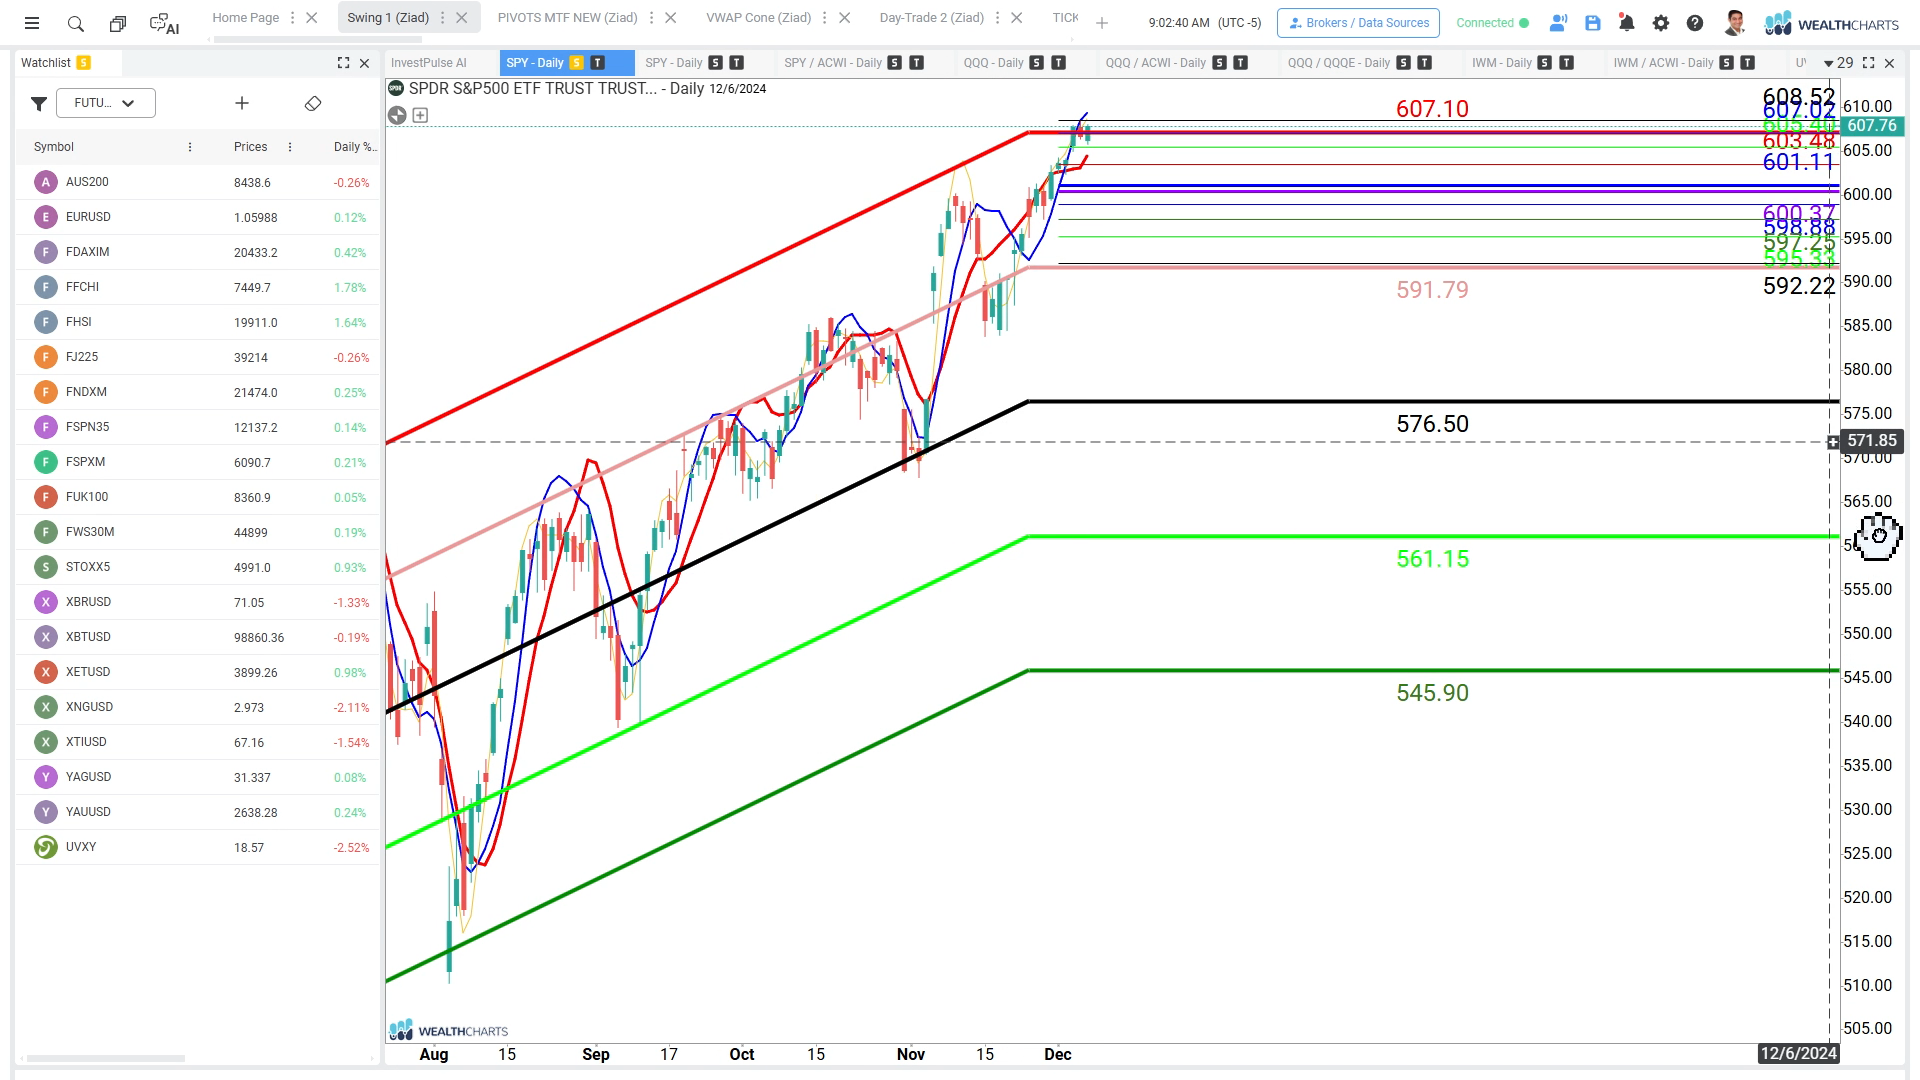Click the T badge on active SPY - Daily tab

[598, 63]
